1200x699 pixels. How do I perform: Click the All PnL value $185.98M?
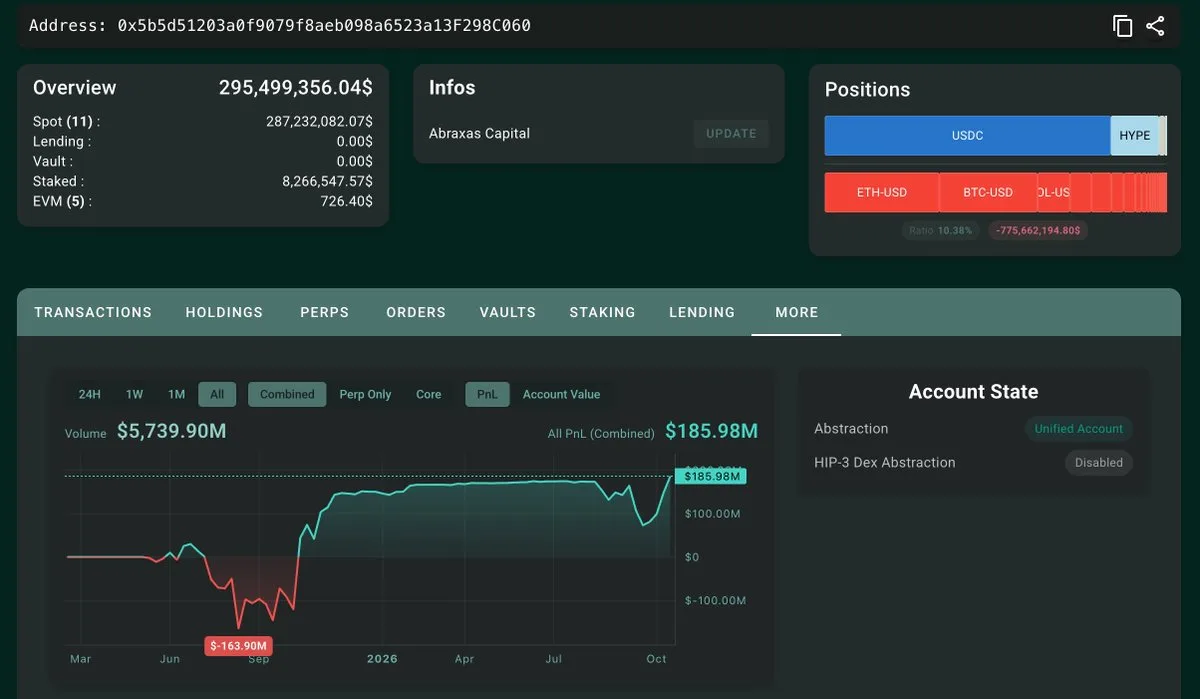pos(711,431)
